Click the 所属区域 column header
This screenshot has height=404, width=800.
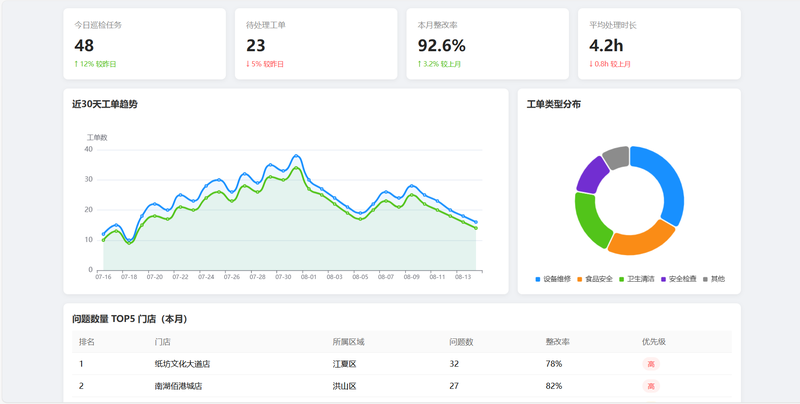348,342
